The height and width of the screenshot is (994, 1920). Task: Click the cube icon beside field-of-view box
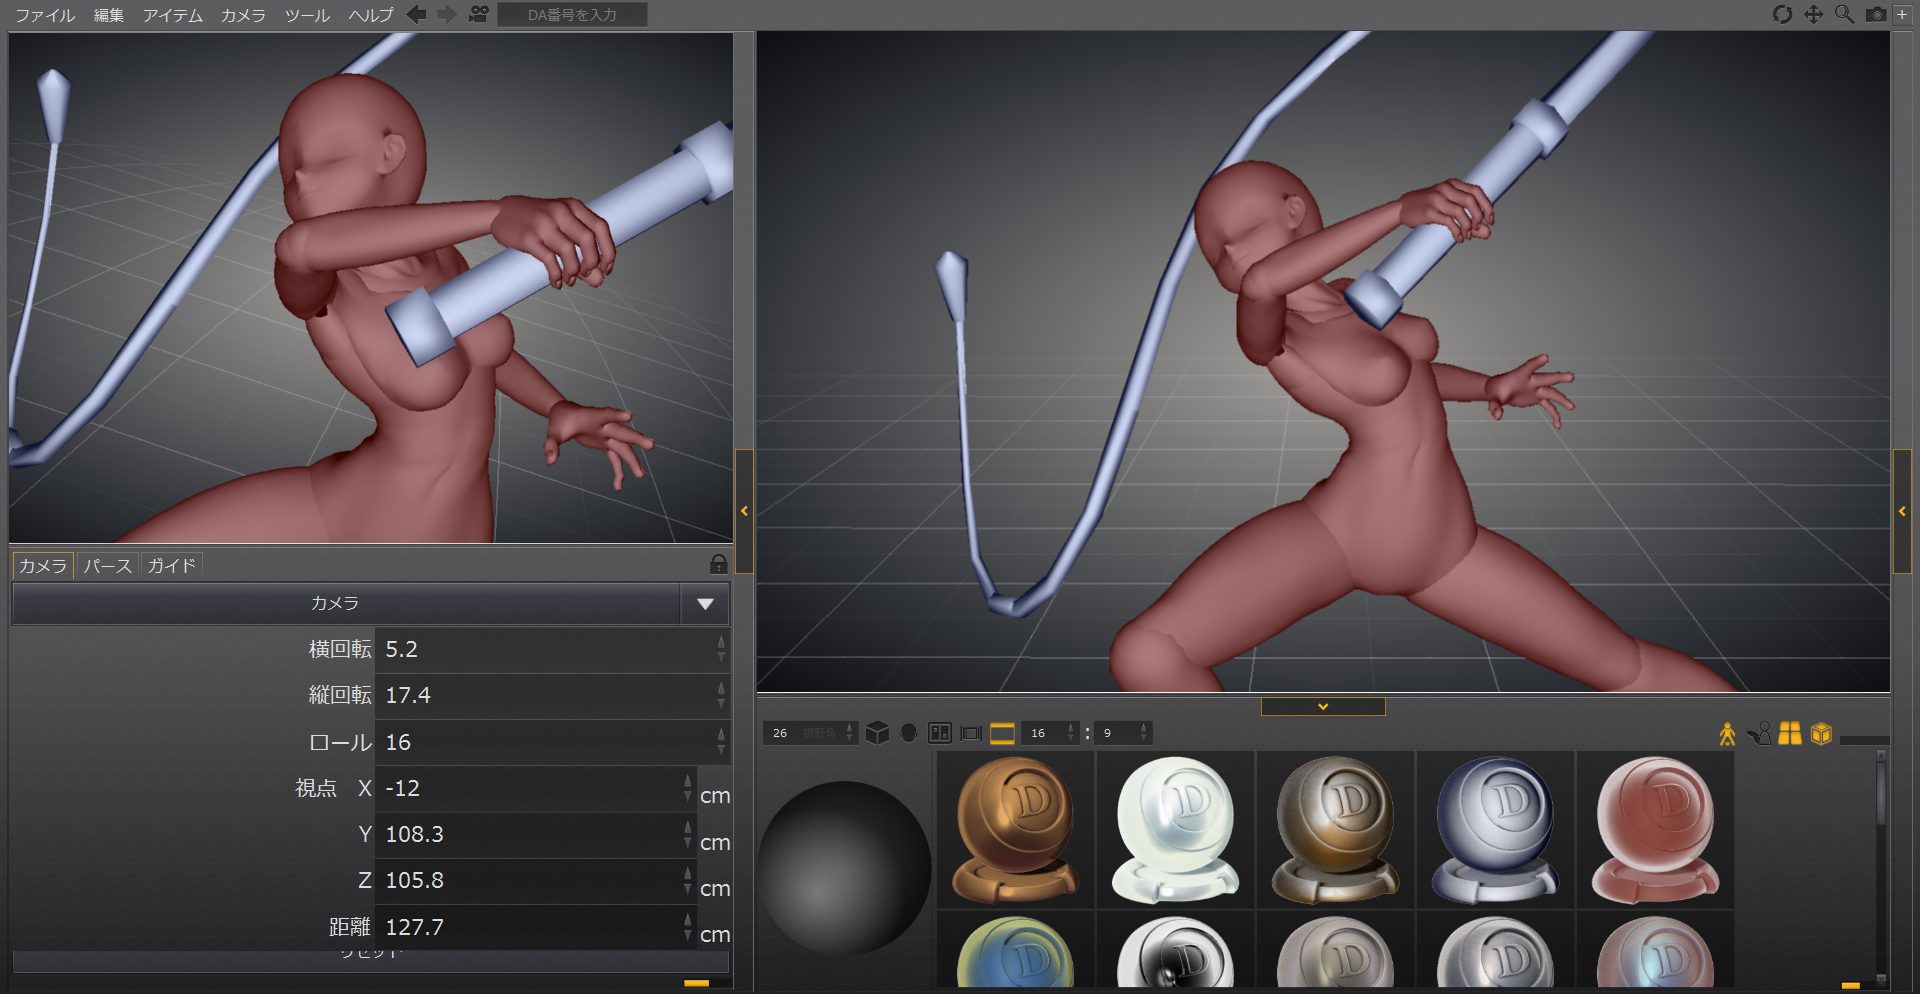coord(877,733)
